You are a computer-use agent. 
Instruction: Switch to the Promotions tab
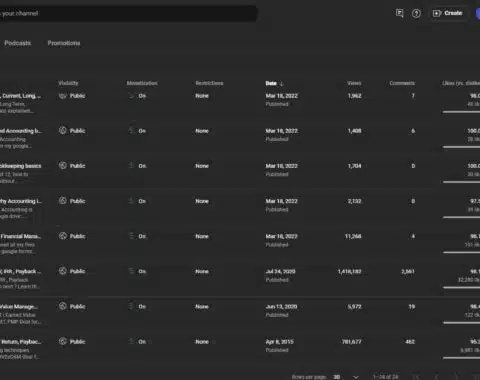coord(64,43)
